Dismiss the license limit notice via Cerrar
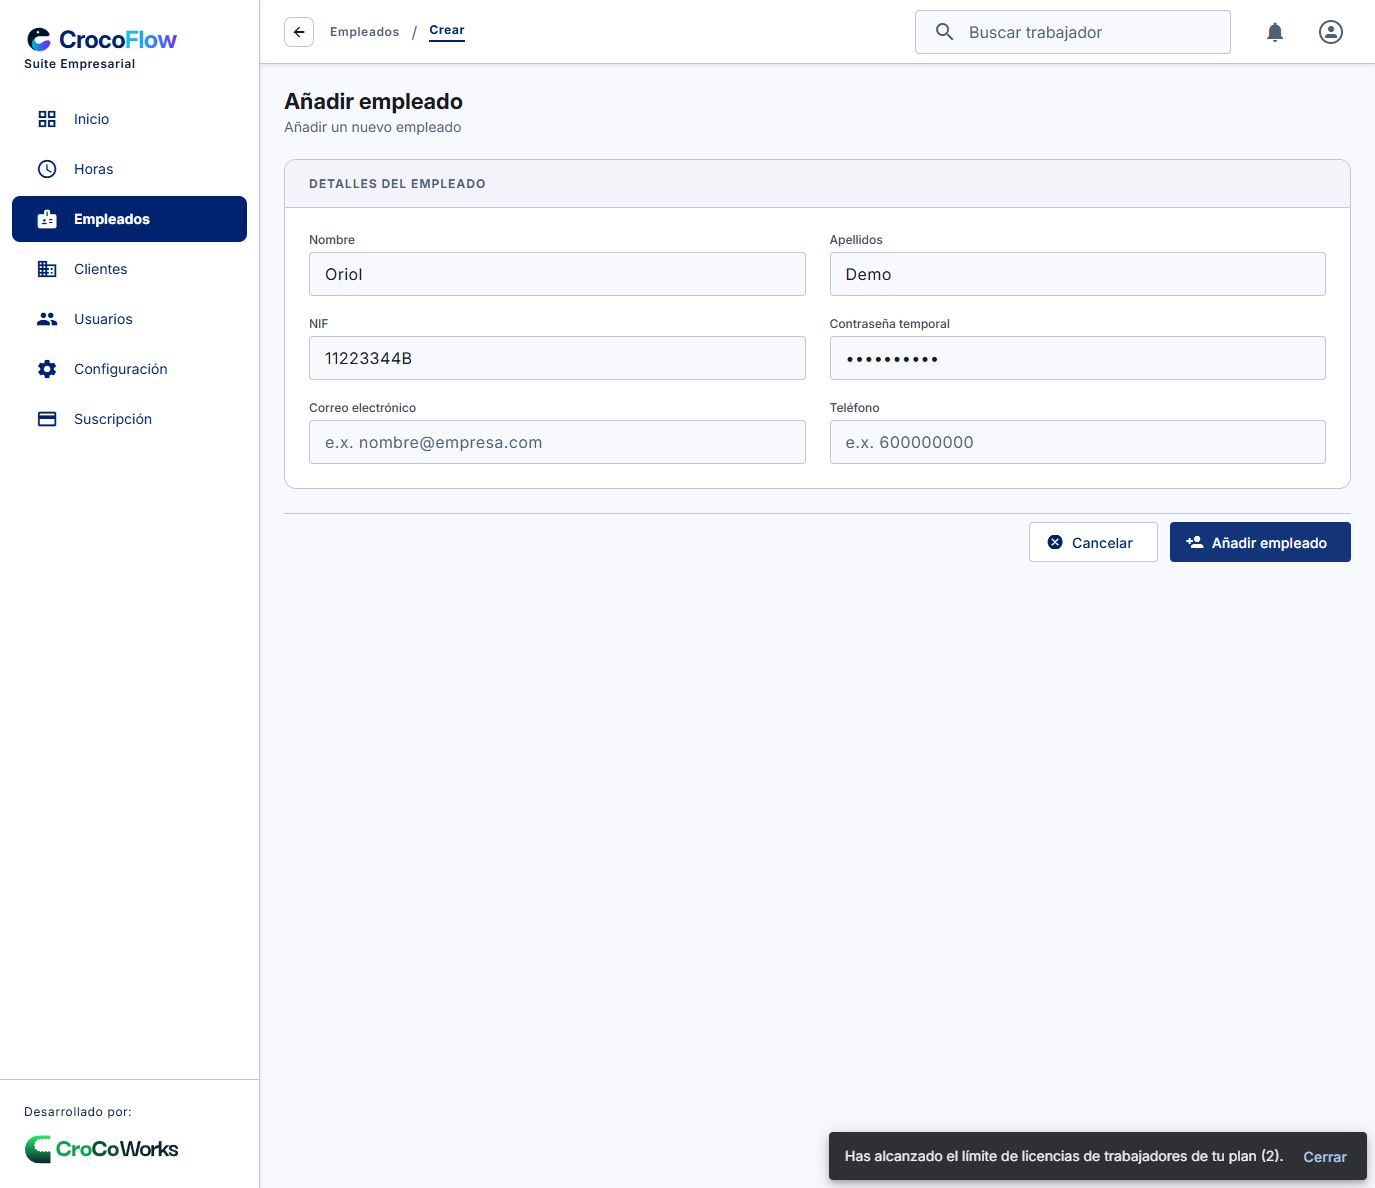 tap(1325, 1157)
